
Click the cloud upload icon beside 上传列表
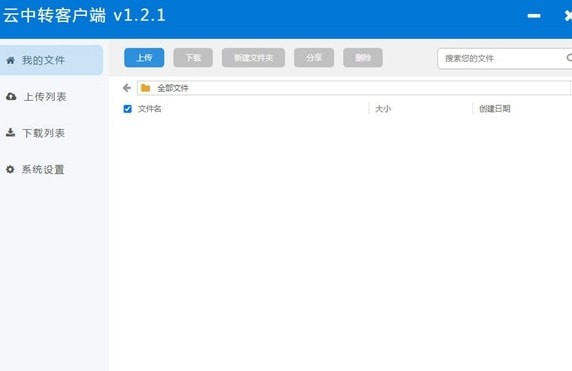pos(11,97)
